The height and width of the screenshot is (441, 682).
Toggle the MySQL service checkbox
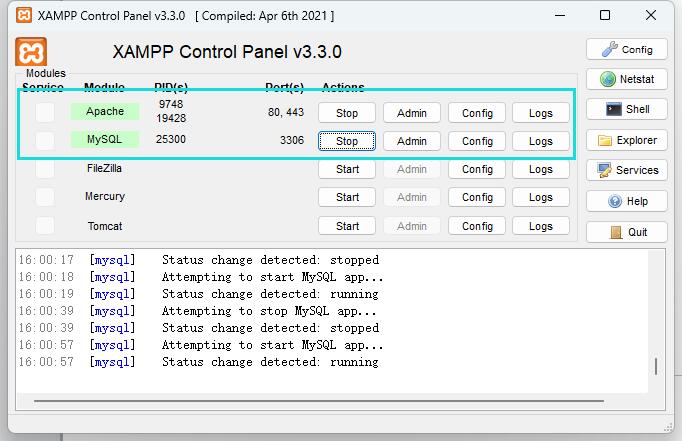45,140
